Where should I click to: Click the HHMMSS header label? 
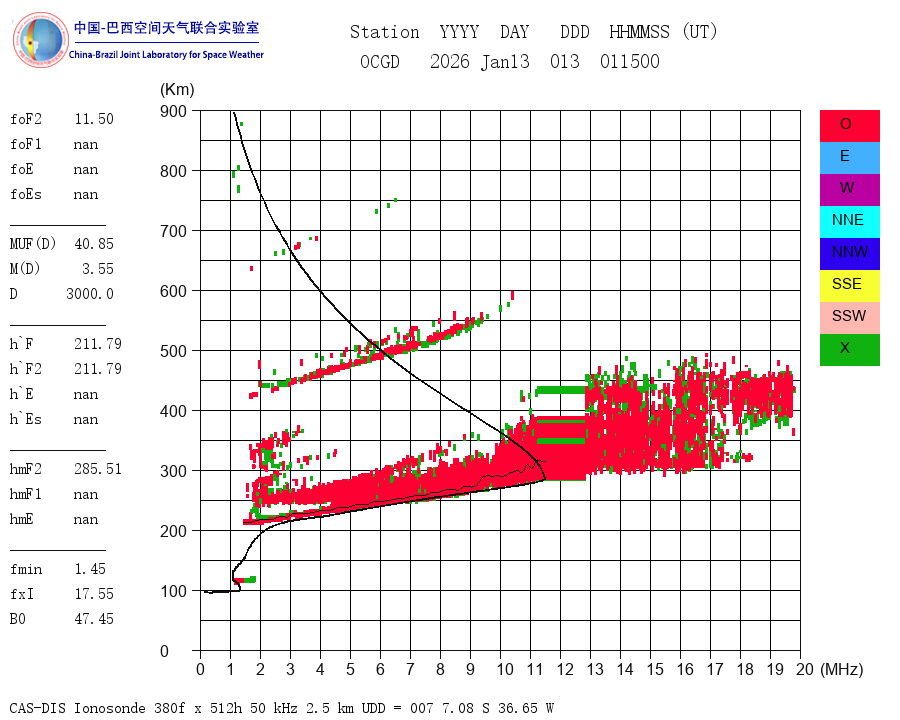point(639,32)
